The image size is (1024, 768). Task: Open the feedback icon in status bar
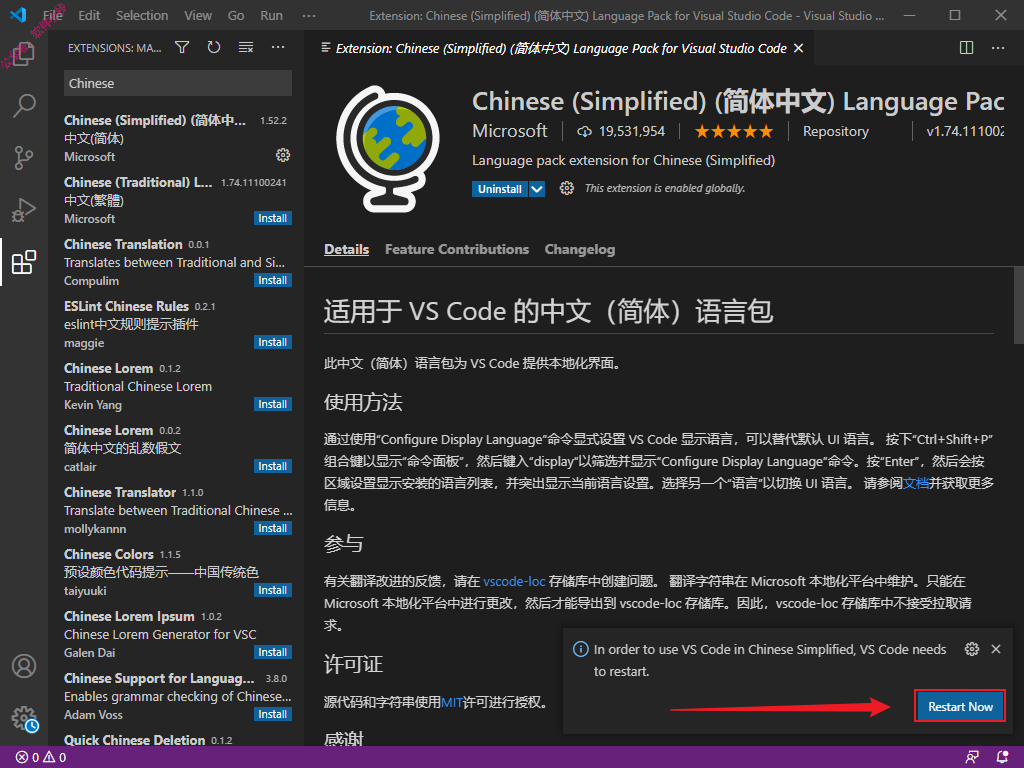tap(972, 758)
